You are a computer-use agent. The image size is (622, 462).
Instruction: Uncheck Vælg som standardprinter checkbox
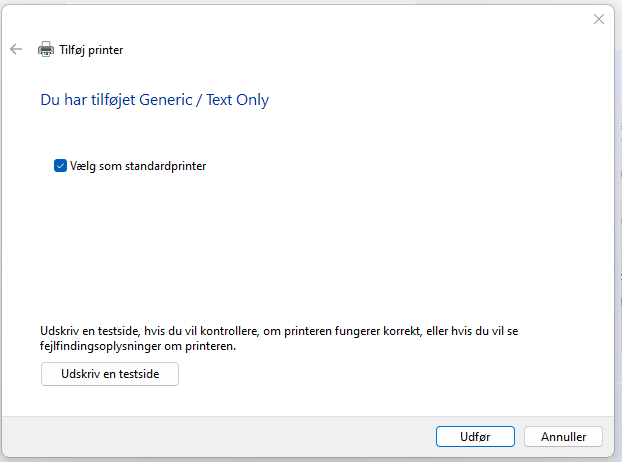pyautogui.click(x=60, y=166)
